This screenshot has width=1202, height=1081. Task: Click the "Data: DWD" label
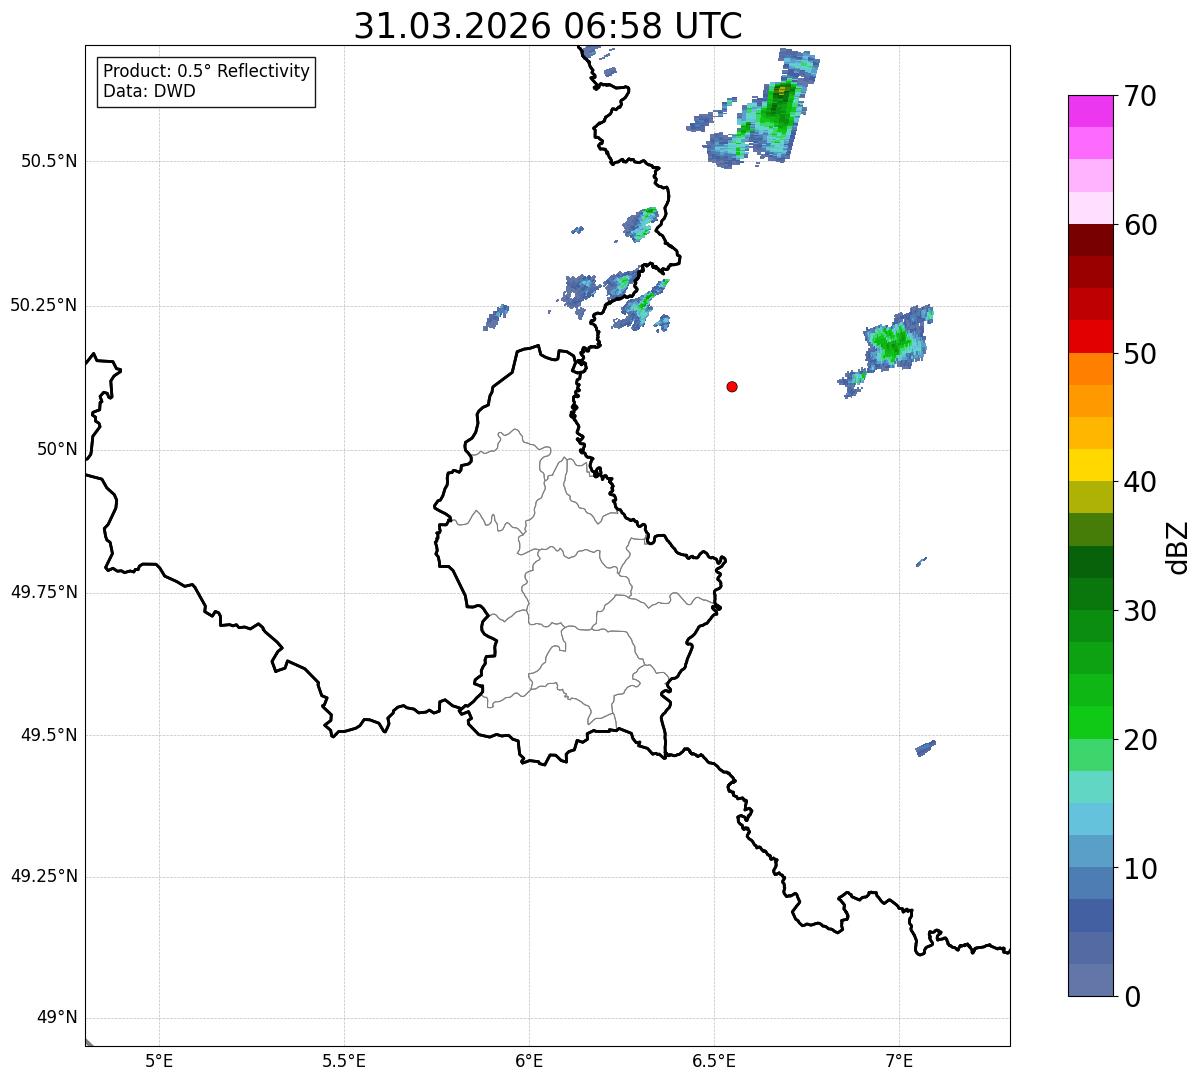click(149, 91)
